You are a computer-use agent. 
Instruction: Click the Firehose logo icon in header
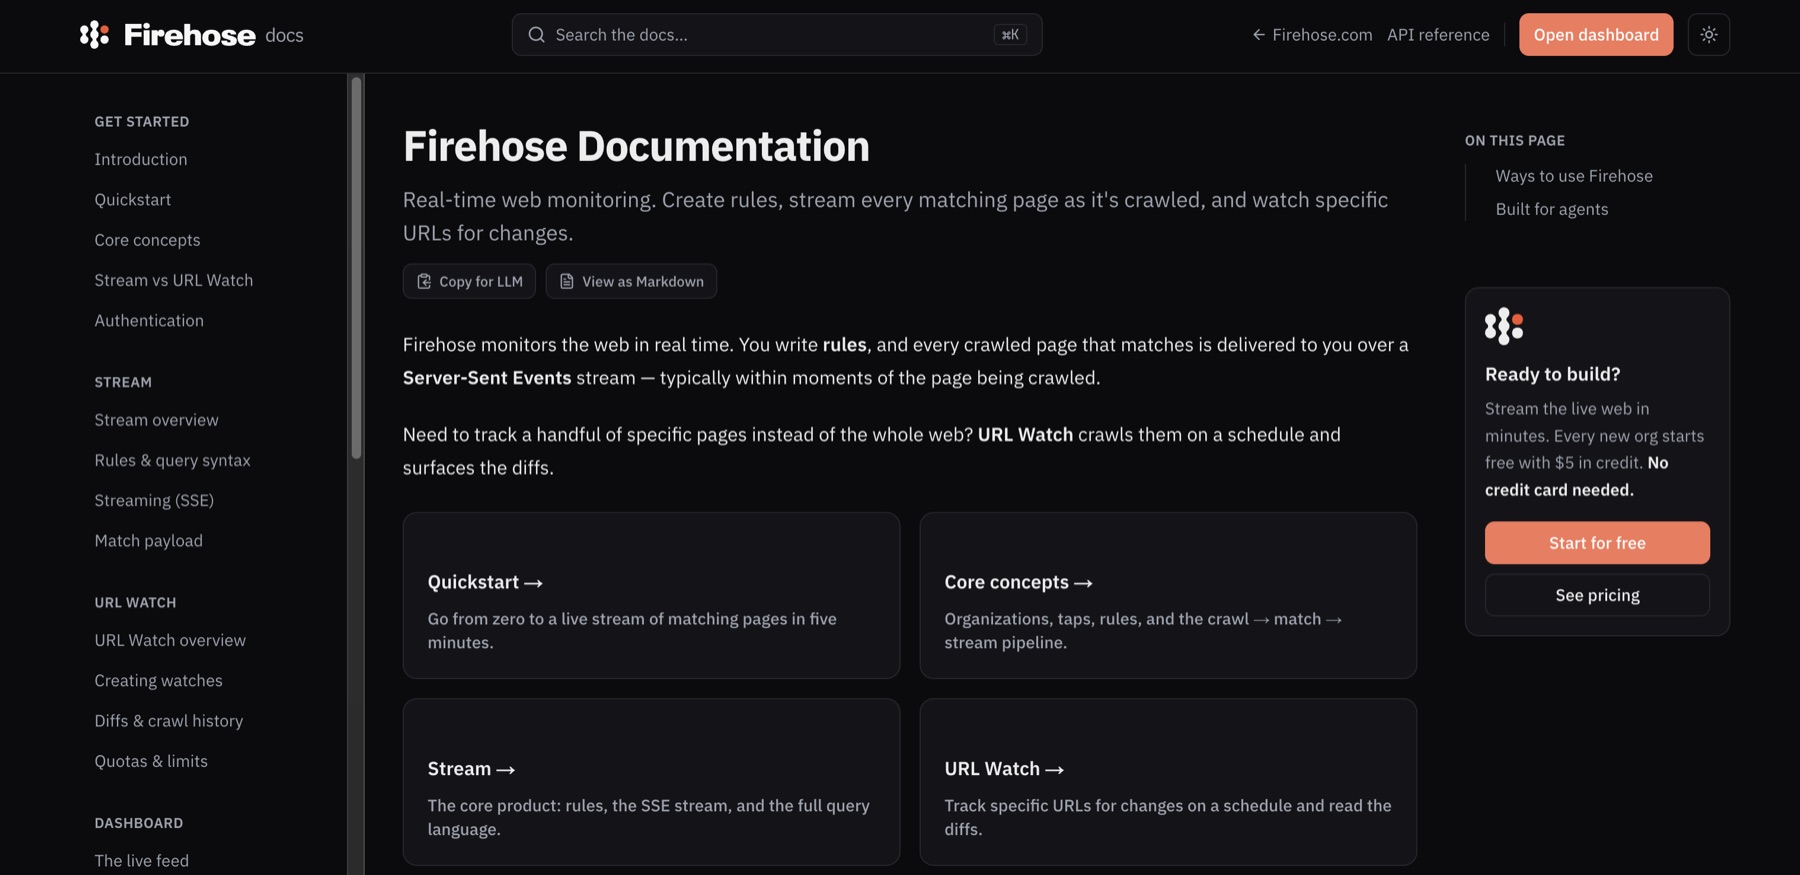click(x=94, y=35)
